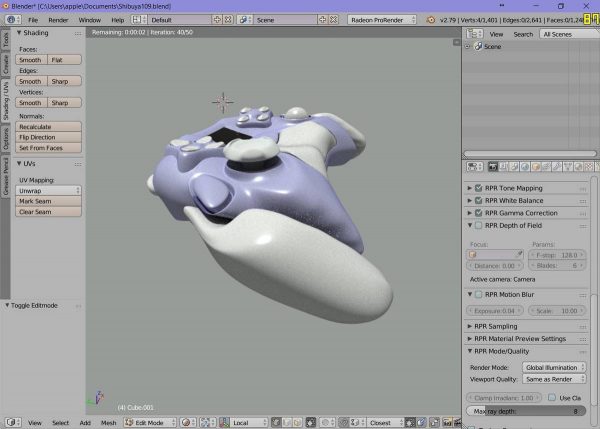This screenshot has width=600, height=429.
Task: Toggle the RPR Depth of Field checkbox
Action: click(478, 226)
